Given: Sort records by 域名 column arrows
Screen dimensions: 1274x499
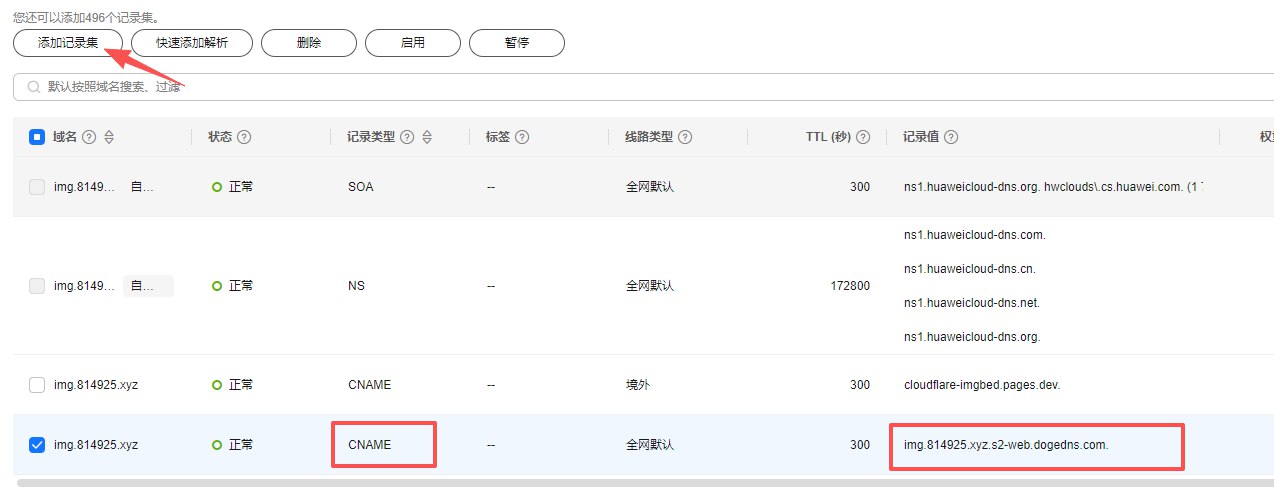Looking at the screenshot, I should click(109, 138).
